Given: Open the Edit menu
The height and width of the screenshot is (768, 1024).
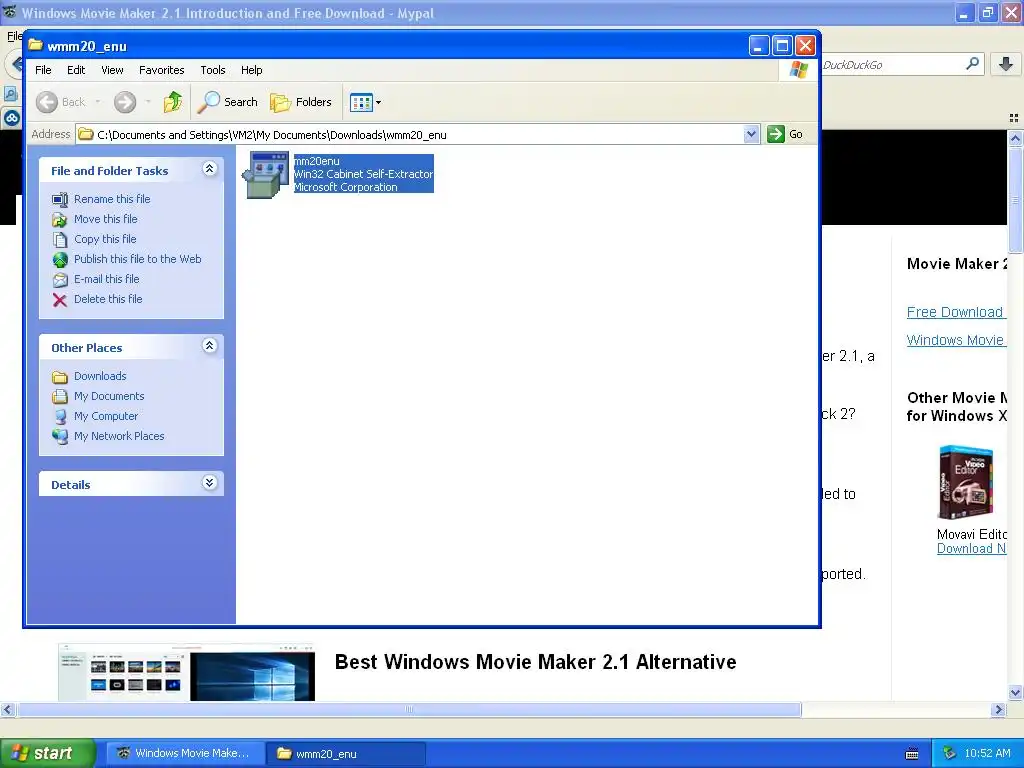Looking at the screenshot, I should pos(76,70).
